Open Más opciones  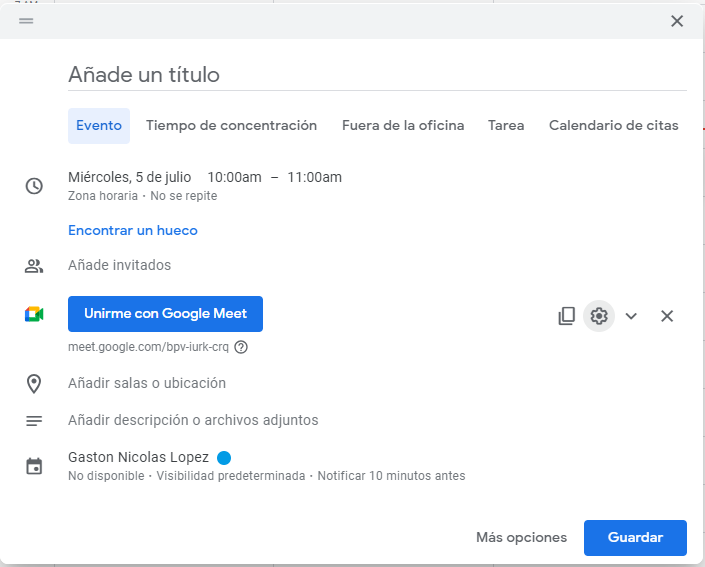(x=521, y=537)
